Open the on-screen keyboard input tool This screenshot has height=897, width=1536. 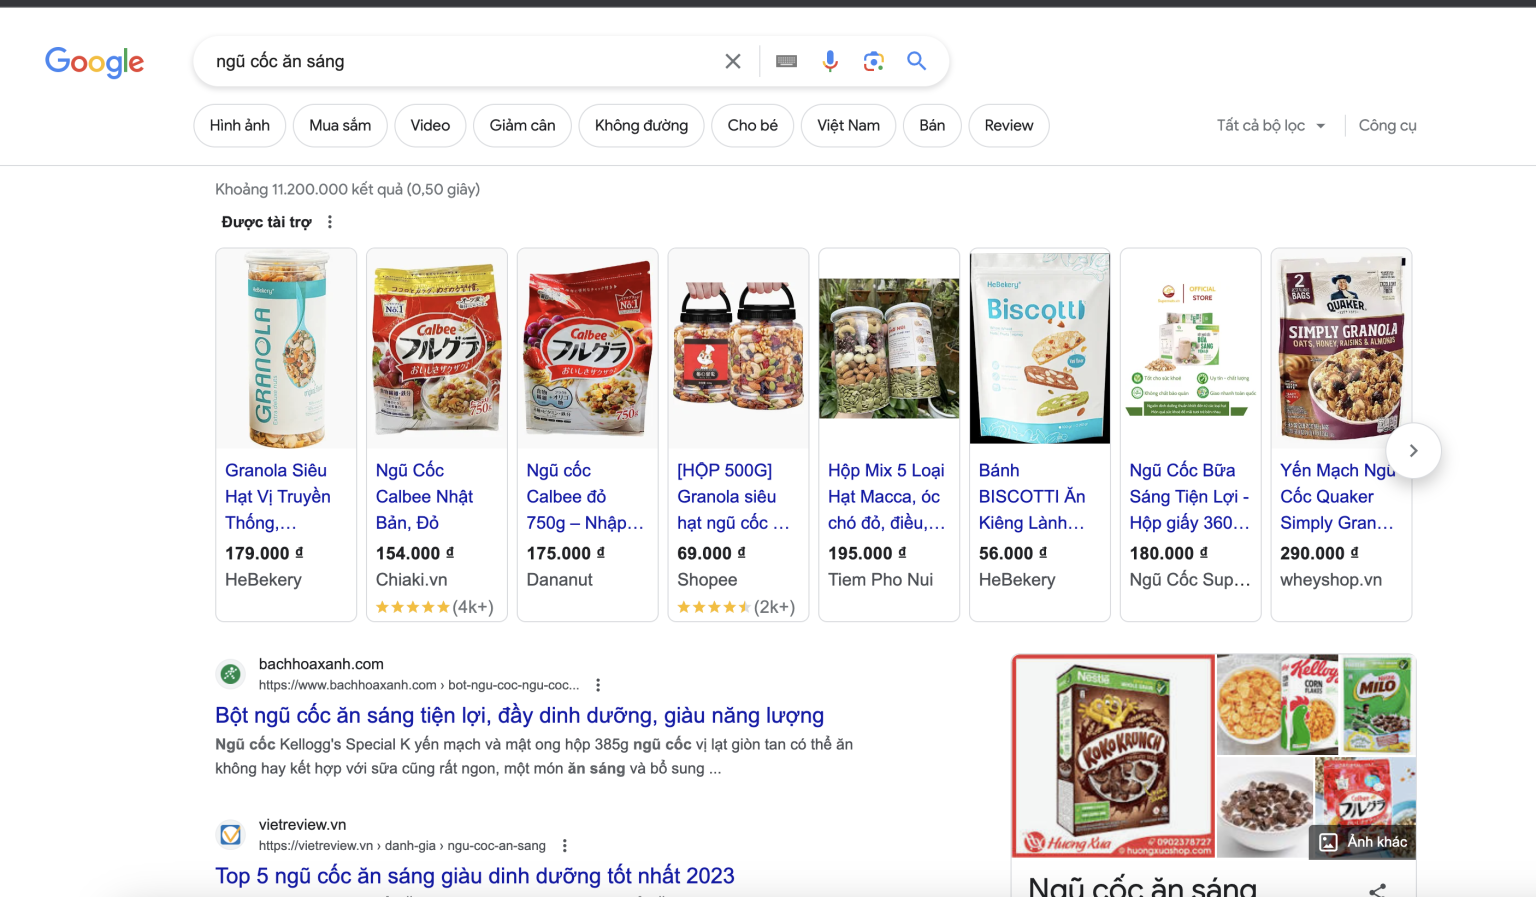click(x=786, y=61)
